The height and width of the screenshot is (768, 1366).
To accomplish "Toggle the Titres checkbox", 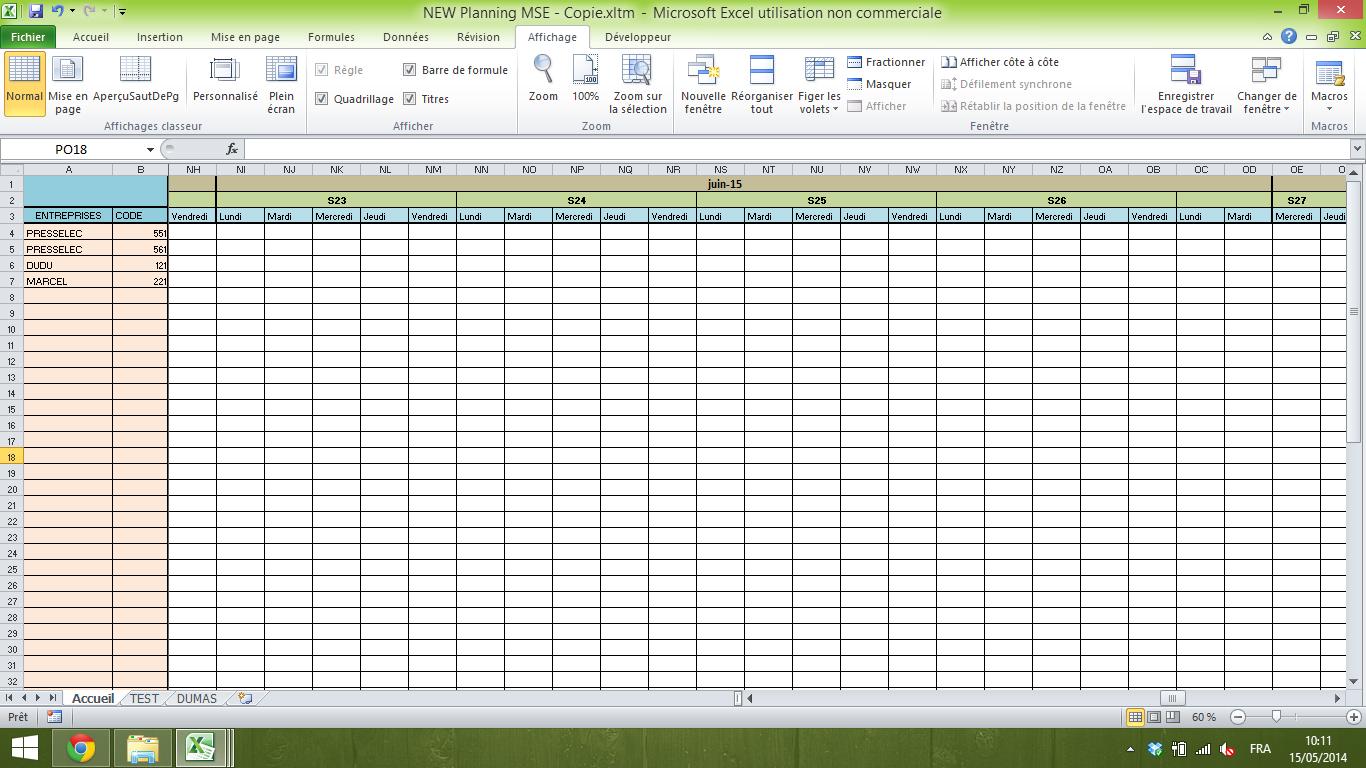I will [x=409, y=99].
